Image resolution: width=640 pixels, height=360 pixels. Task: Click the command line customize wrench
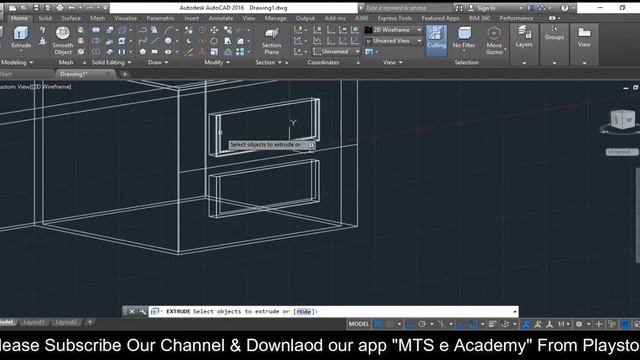142,311
